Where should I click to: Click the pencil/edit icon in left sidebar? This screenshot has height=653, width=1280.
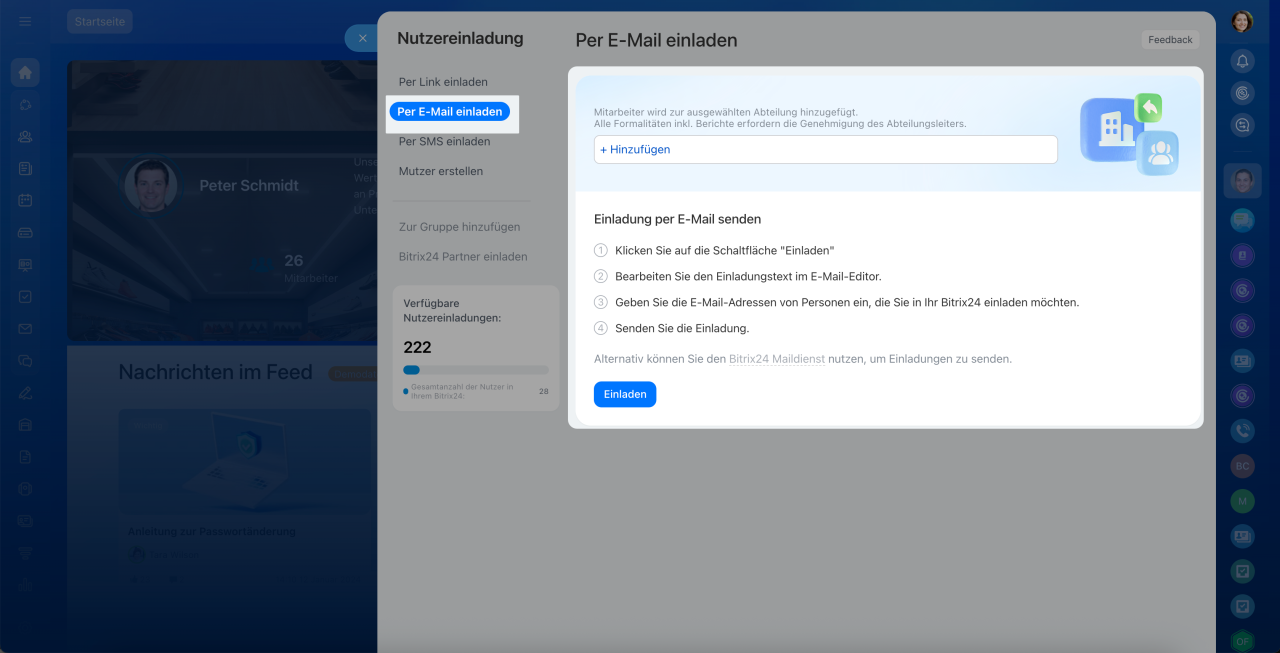pyautogui.click(x=25, y=393)
